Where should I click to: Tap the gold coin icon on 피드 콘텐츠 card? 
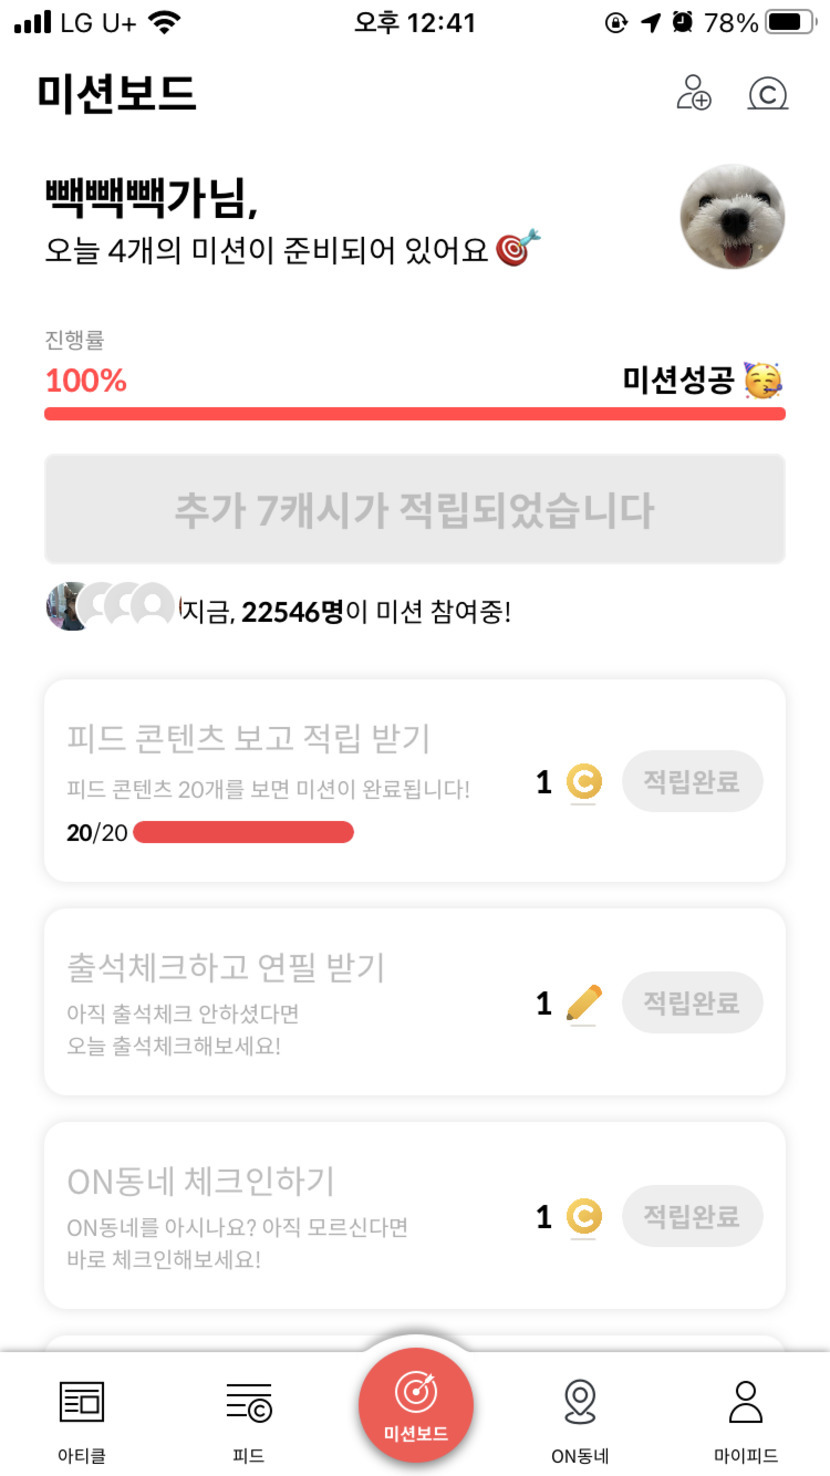pyautogui.click(x=584, y=782)
